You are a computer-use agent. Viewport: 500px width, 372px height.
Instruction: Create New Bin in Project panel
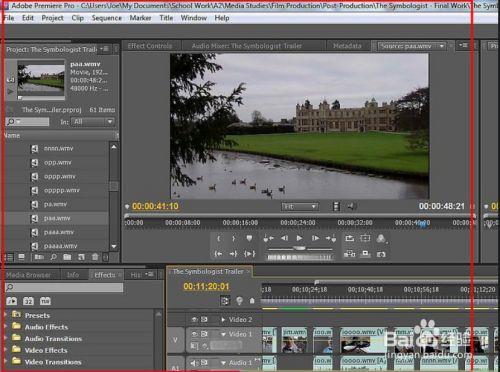(x=67, y=257)
